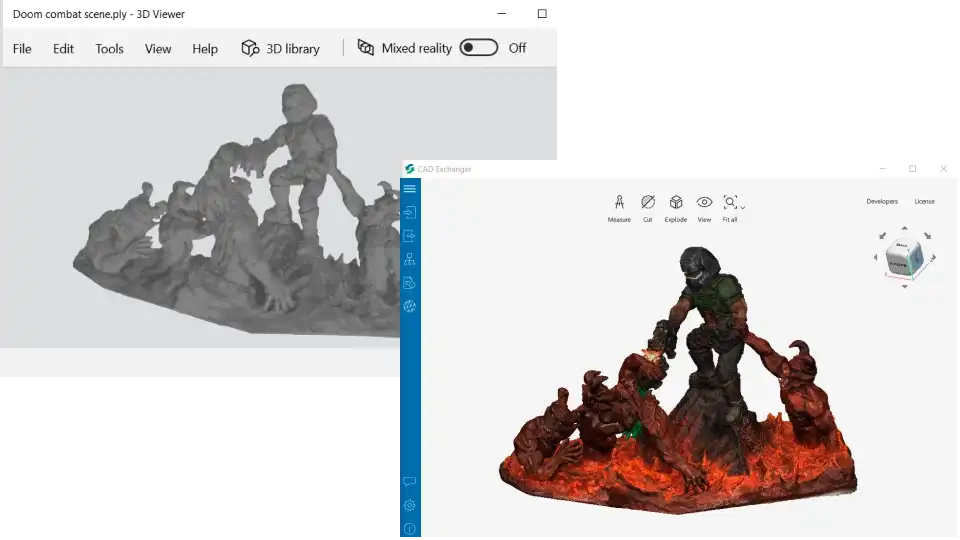Click the Fit all zoom icon
This screenshot has height=540, width=960.
pos(730,202)
